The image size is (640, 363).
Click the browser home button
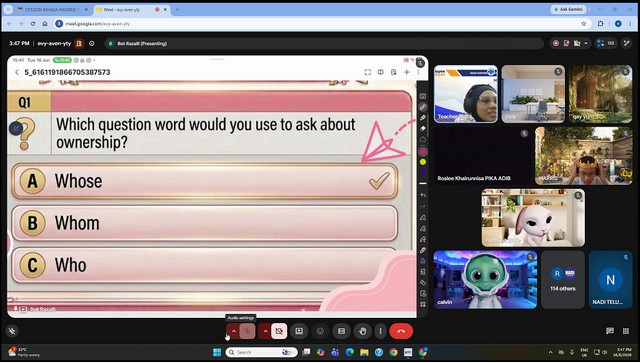coord(44,24)
